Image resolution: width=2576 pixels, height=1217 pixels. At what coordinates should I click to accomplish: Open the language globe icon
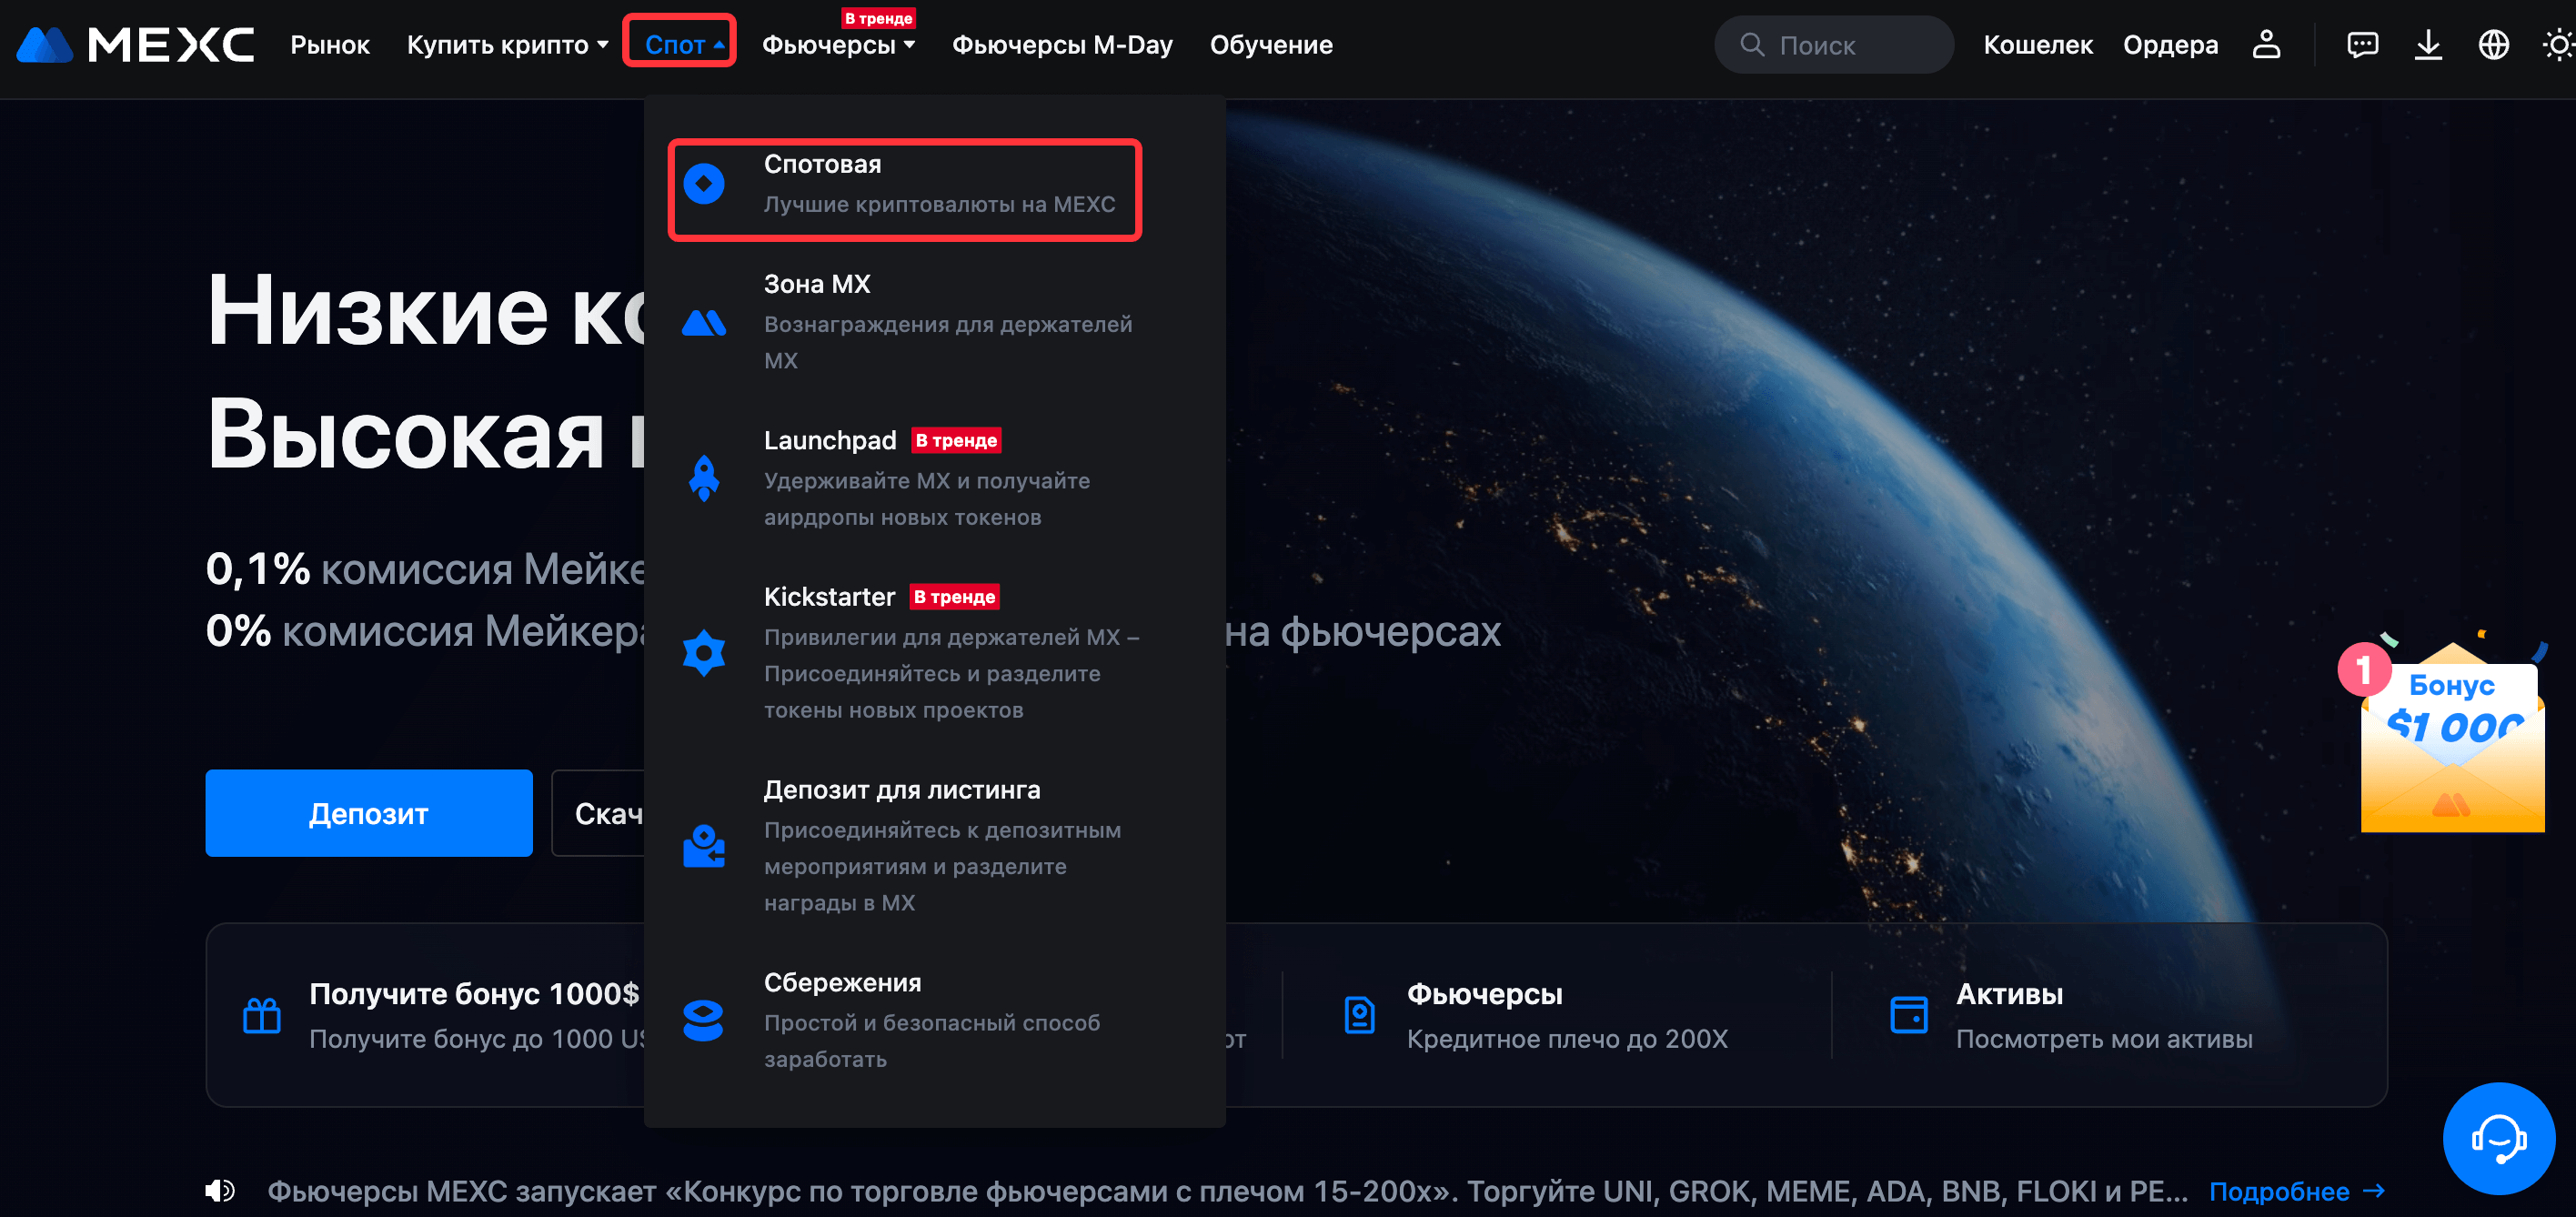pyautogui.click(x=2493, y=45)
